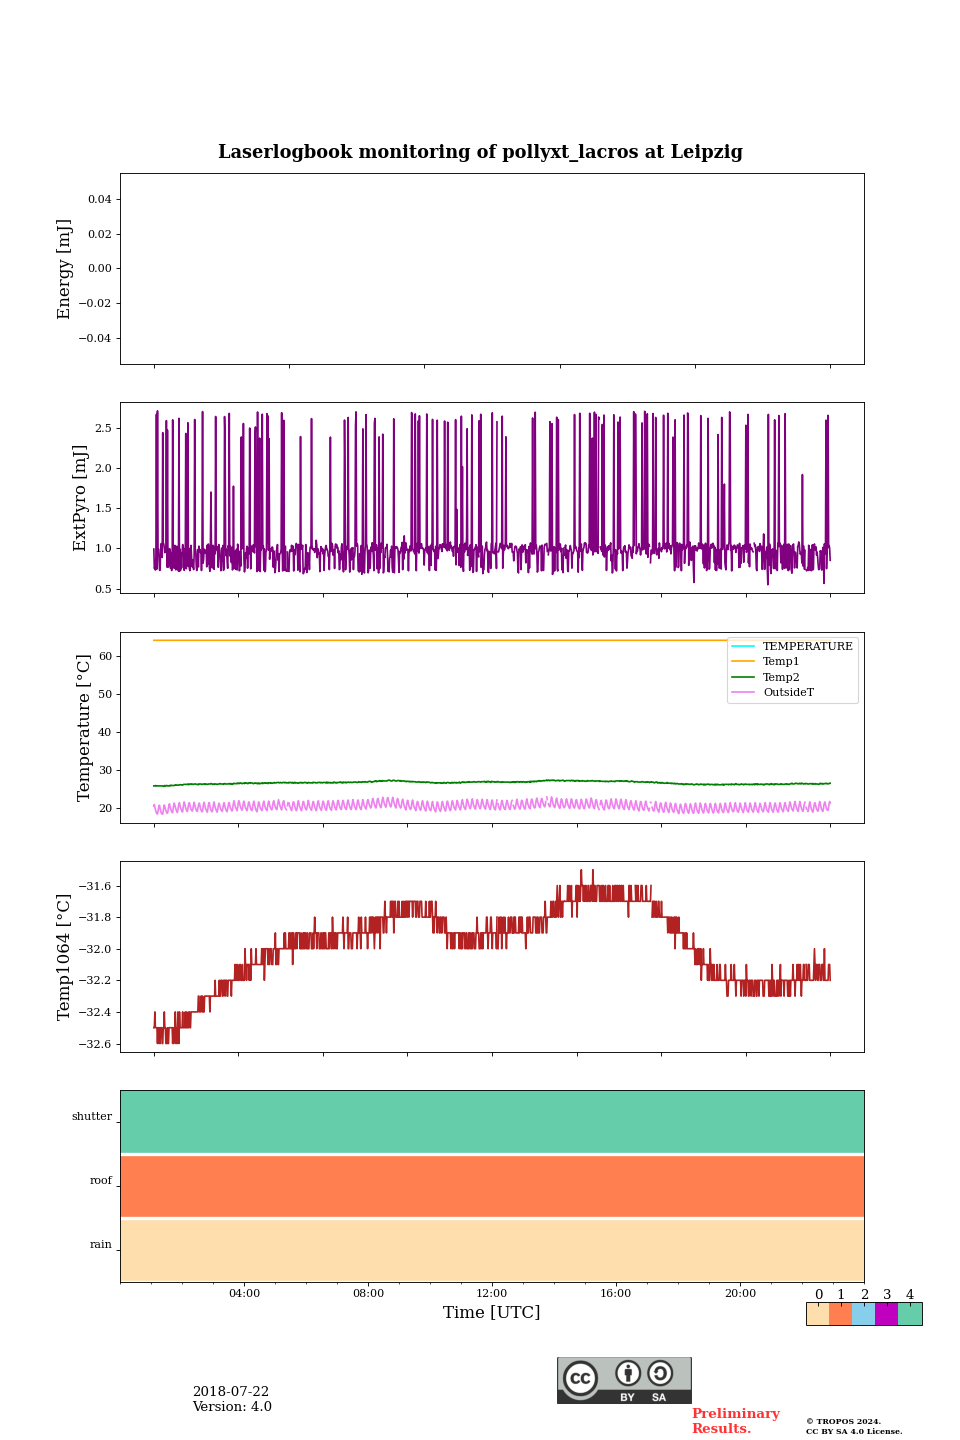Click the © TROPOS 2024 copyright text
This screenshot has width=960, height=1440.
pyautogui.click(x=843, y=1421)
